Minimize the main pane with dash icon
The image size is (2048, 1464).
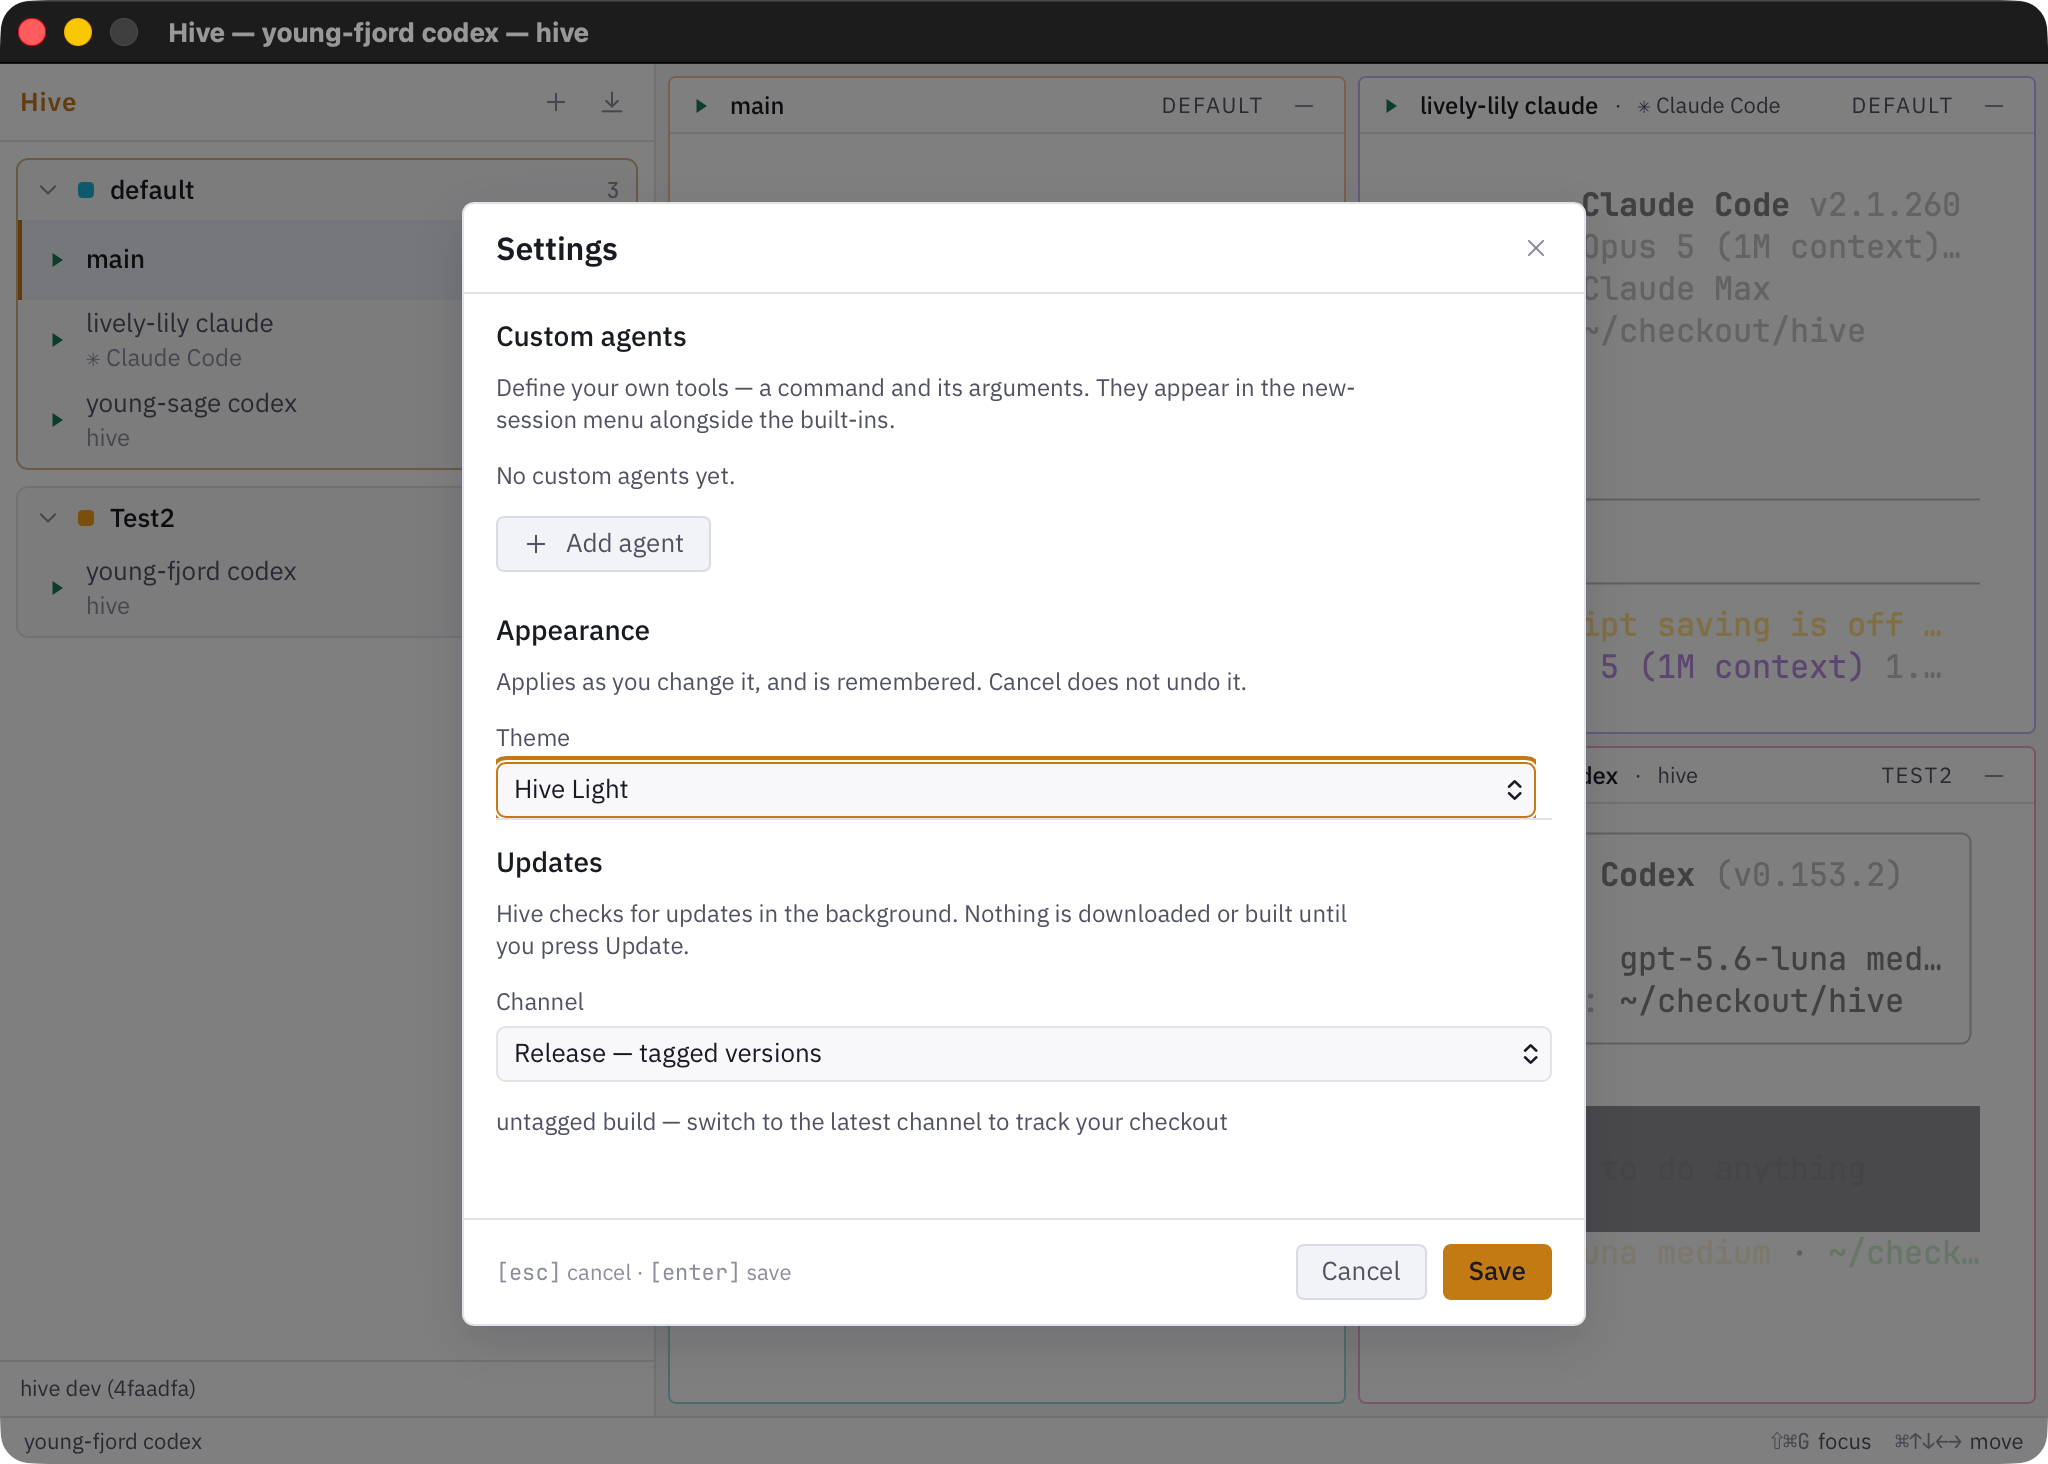1304,106
